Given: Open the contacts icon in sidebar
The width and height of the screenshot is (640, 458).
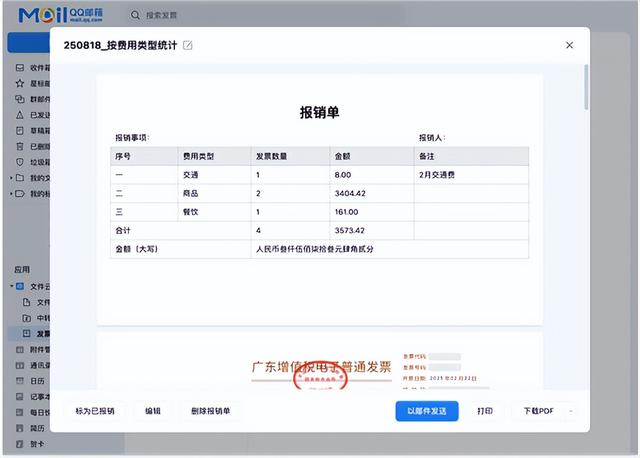Looking at the screenshot, I should 20,365.
